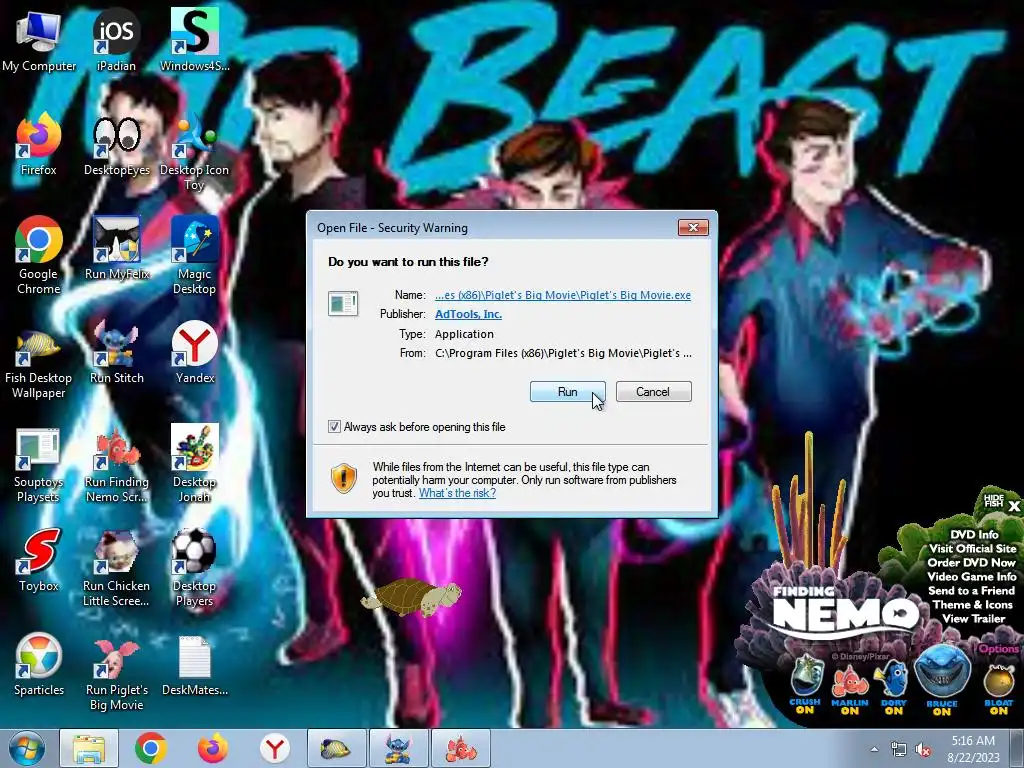Open Windows4S desktop shortcut
The width and height of the screenshot is (1024, 768).
(195, 39)
